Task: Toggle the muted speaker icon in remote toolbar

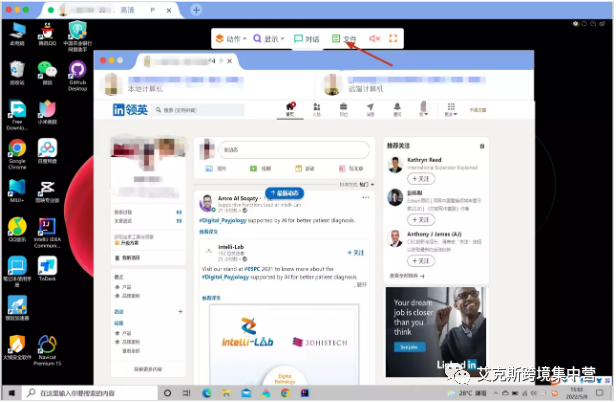Action: click(x=375, y=38)
